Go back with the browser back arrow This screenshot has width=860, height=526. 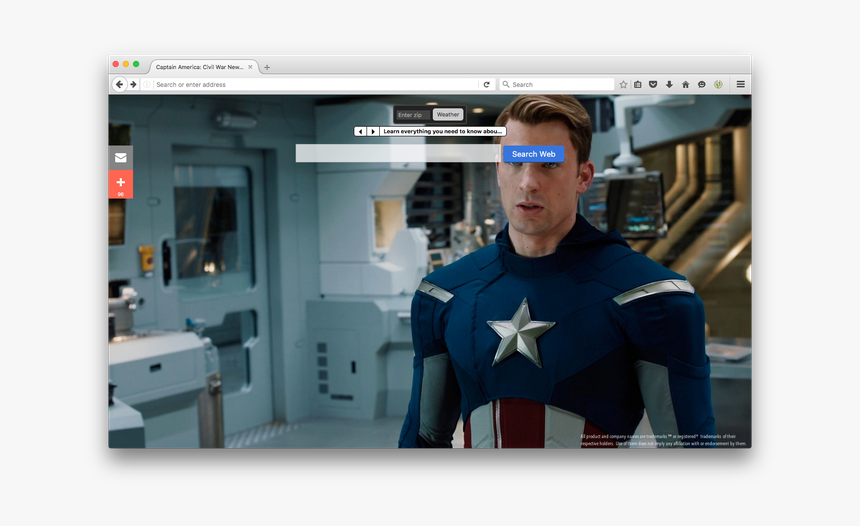coord(120,84)
